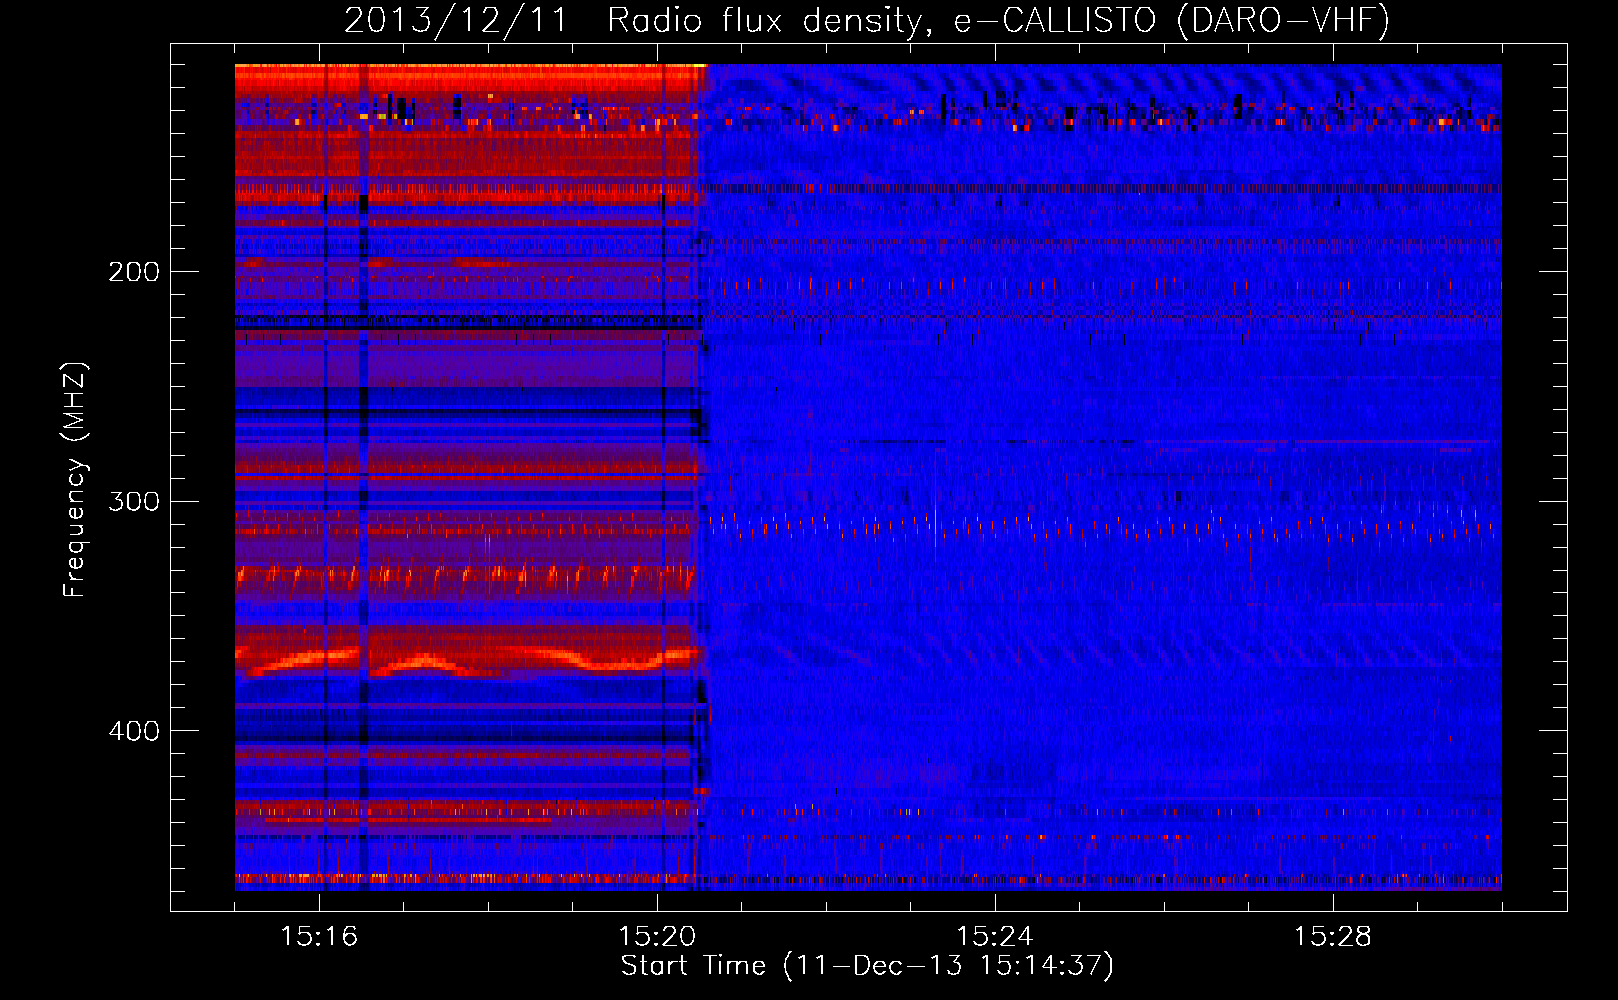Click the 'Start Time (11-Dec-13 15:14:37)' label

click(867, 966)
